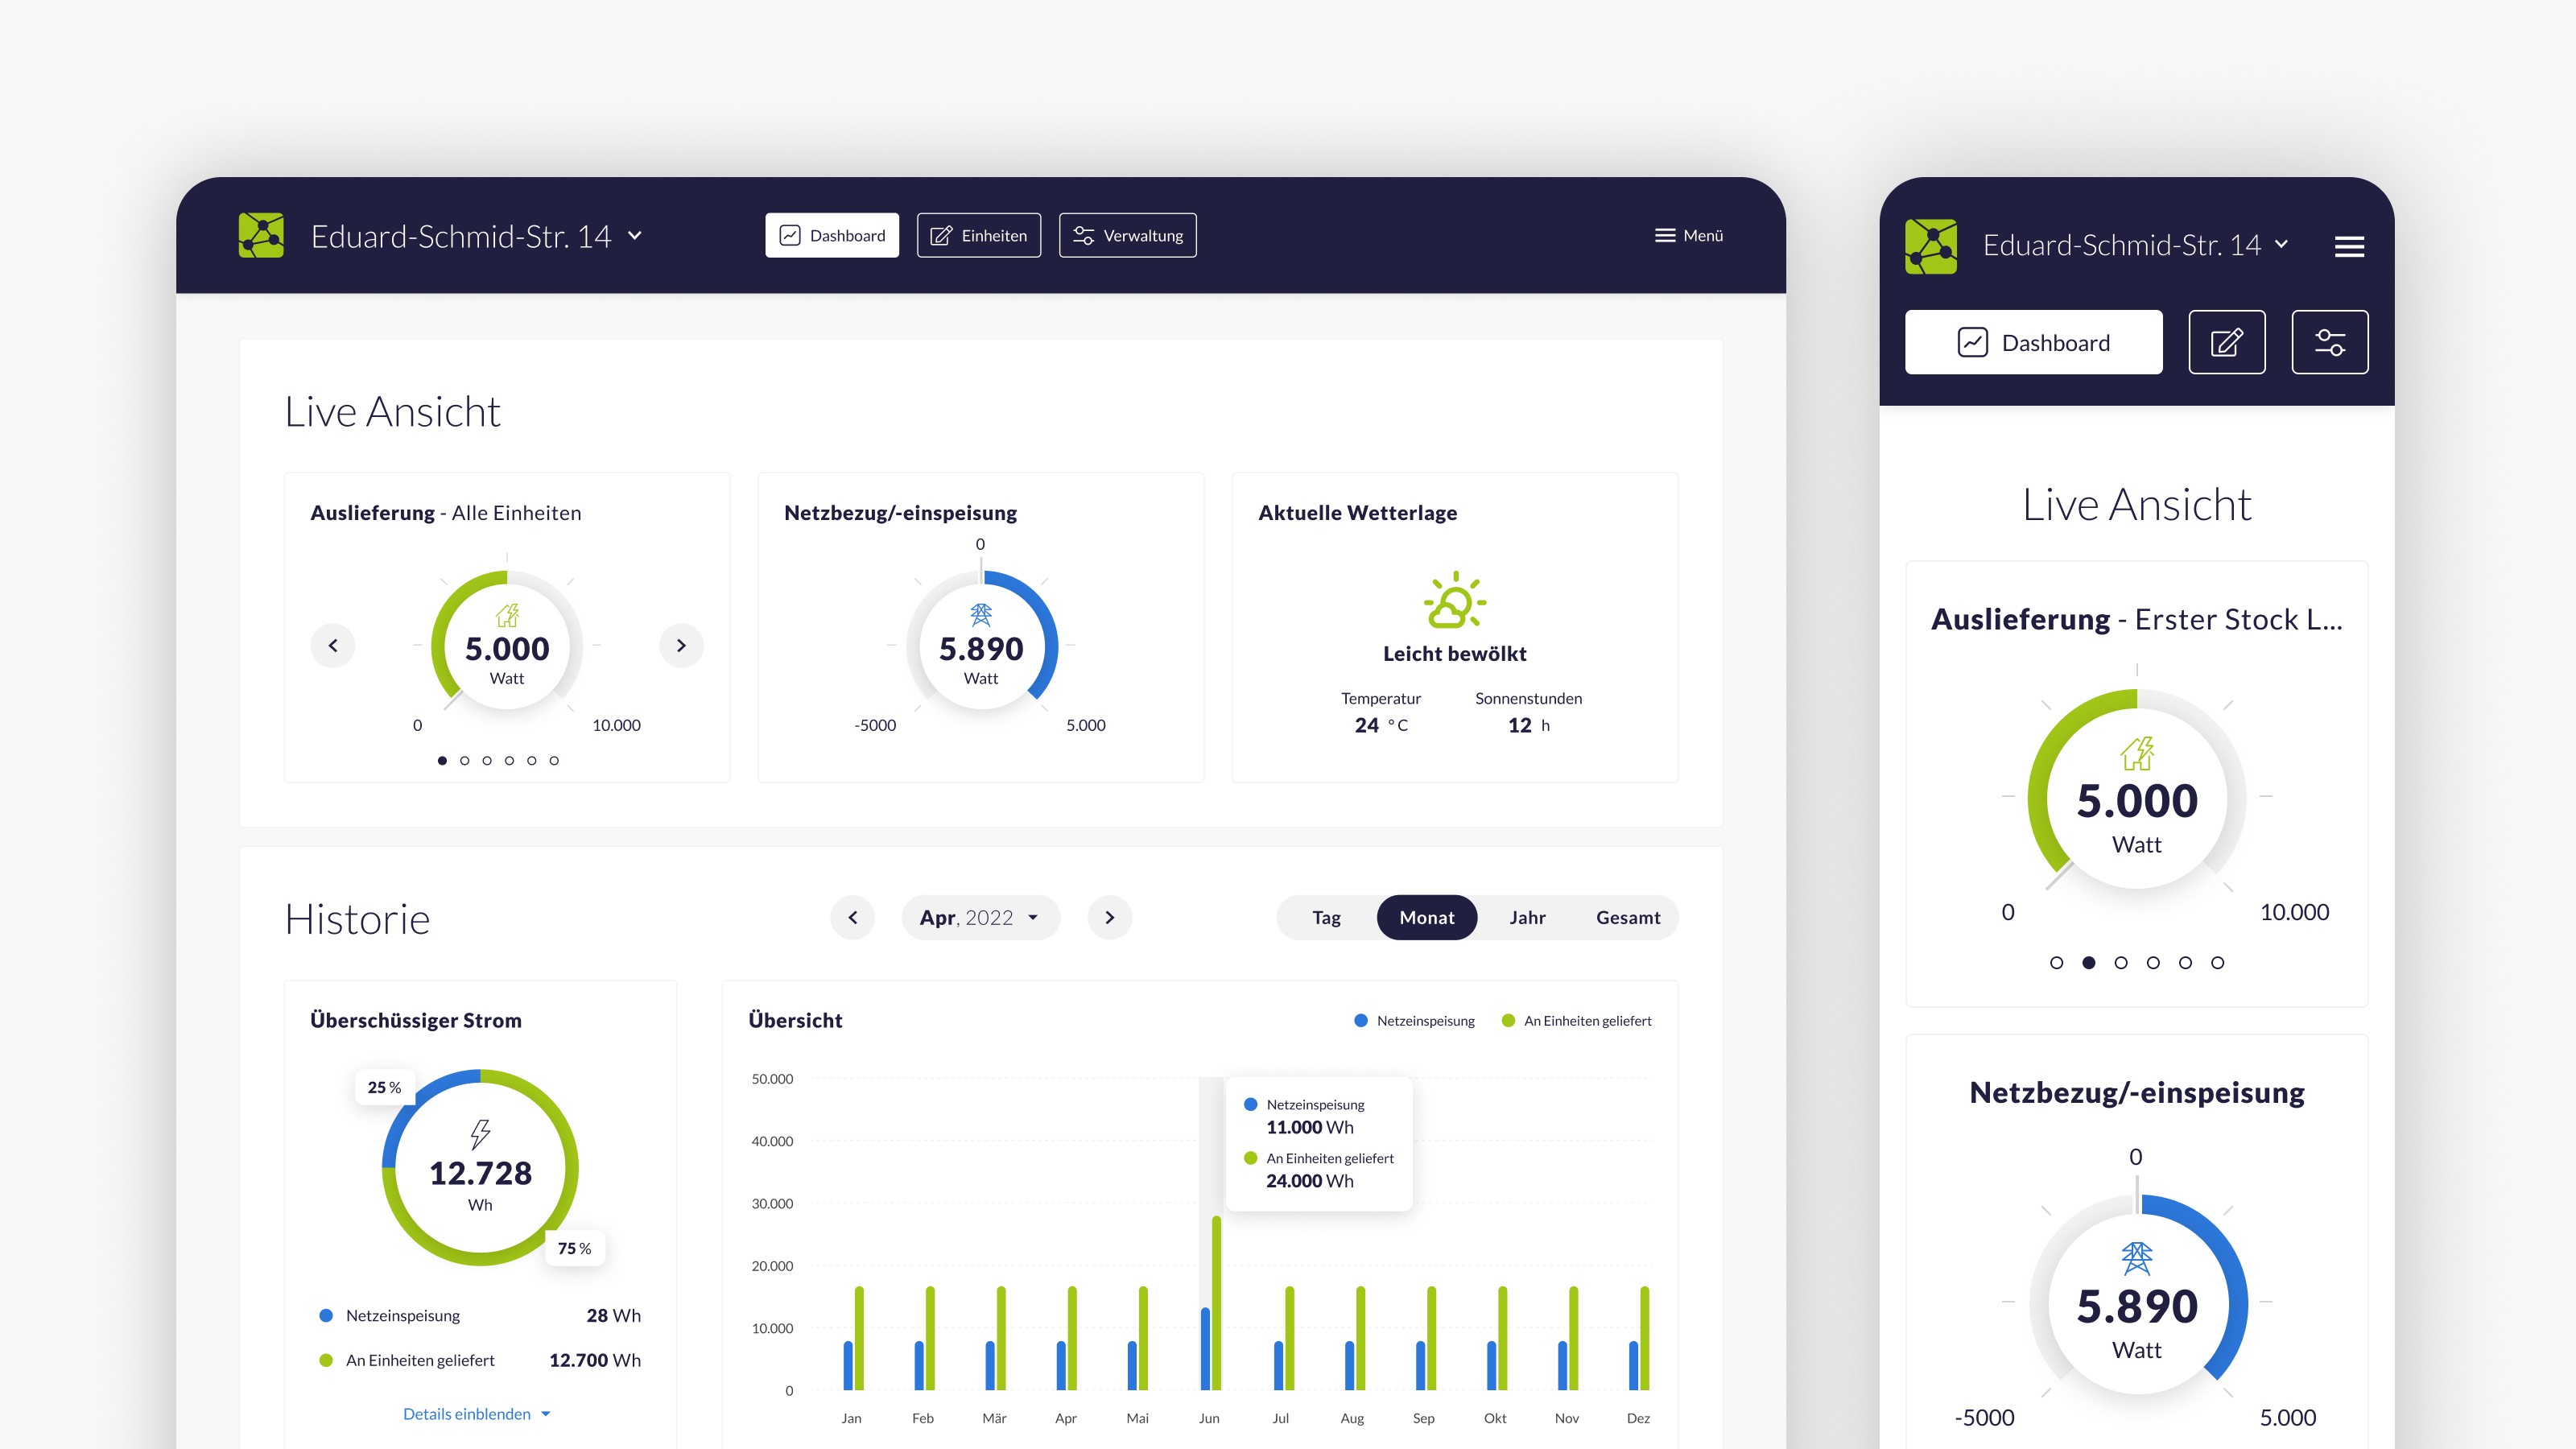Click the next-month arrow in Historie
Image resolution: width=2576 pixels, height=1449 pixels.
click(x=1110, y=917)
